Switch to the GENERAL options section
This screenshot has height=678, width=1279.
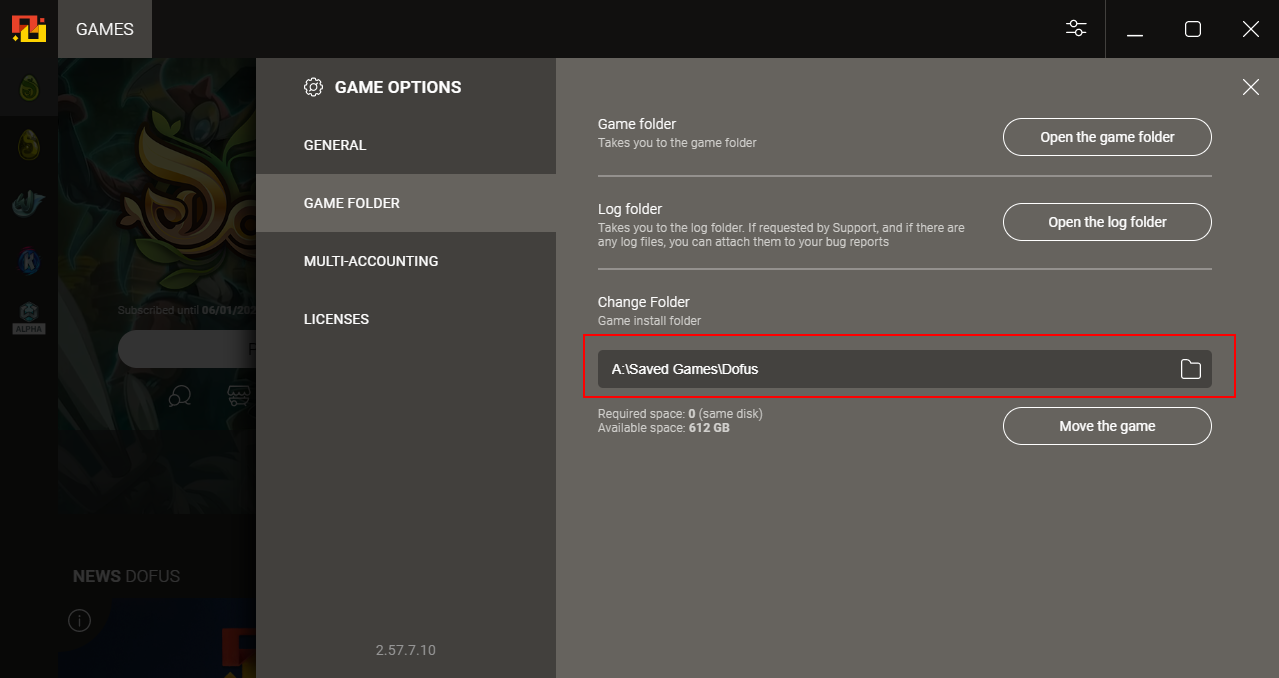click(335, 145)
